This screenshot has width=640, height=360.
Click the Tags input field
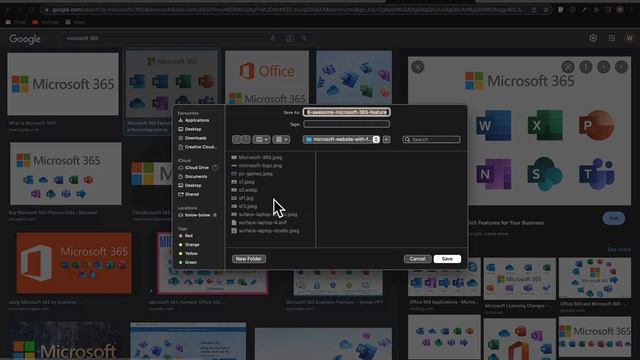click(x=346, y=124)
